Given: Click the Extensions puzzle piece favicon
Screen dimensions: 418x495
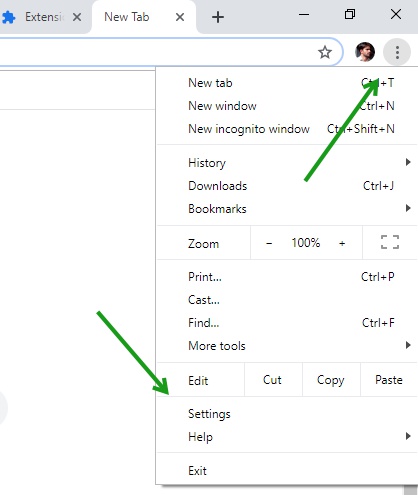Looking at the screenshot, I should [9, 17].
